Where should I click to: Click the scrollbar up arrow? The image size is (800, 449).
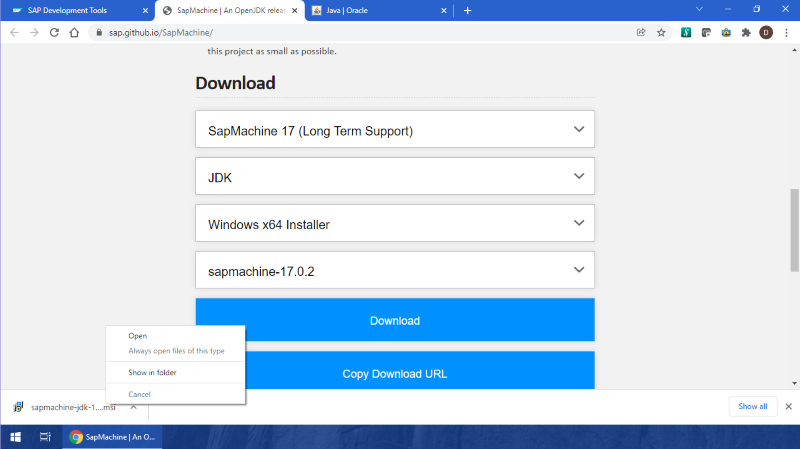(794, 50)
